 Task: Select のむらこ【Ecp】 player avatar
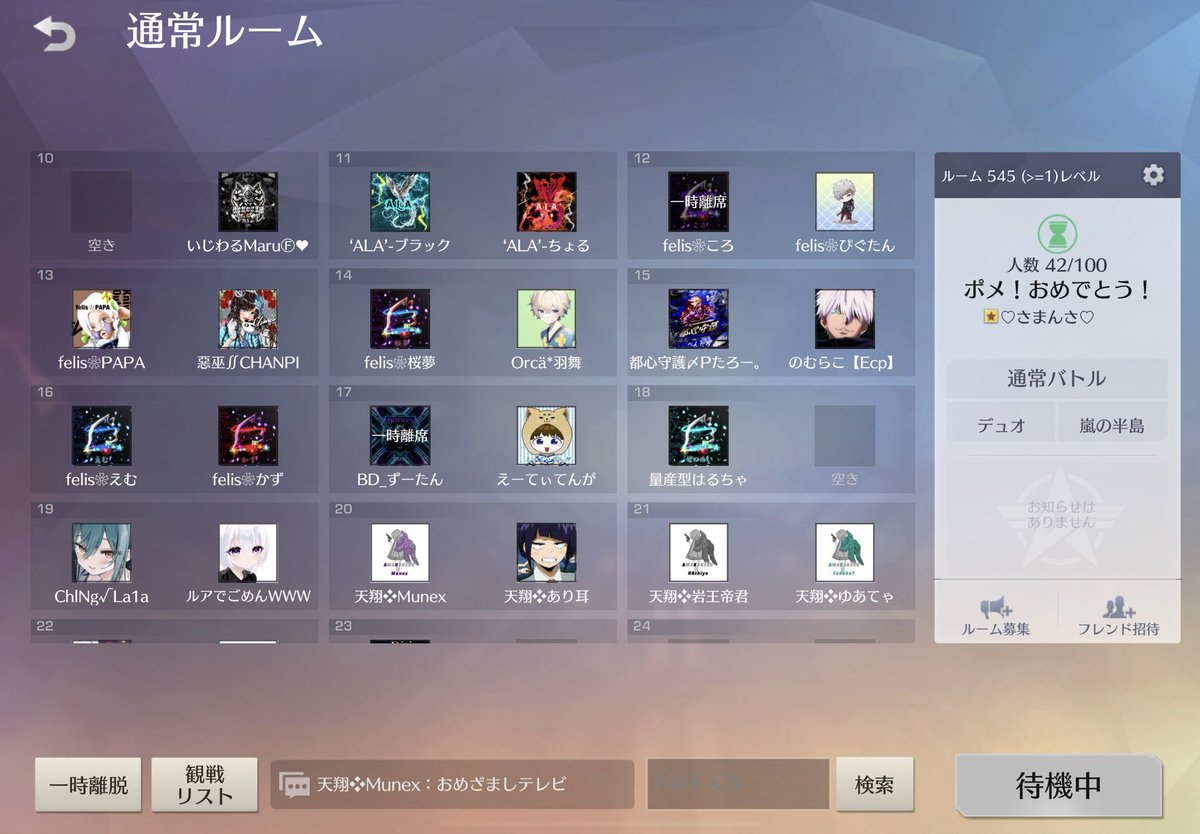pyautogui.click(x=845, y=319)
